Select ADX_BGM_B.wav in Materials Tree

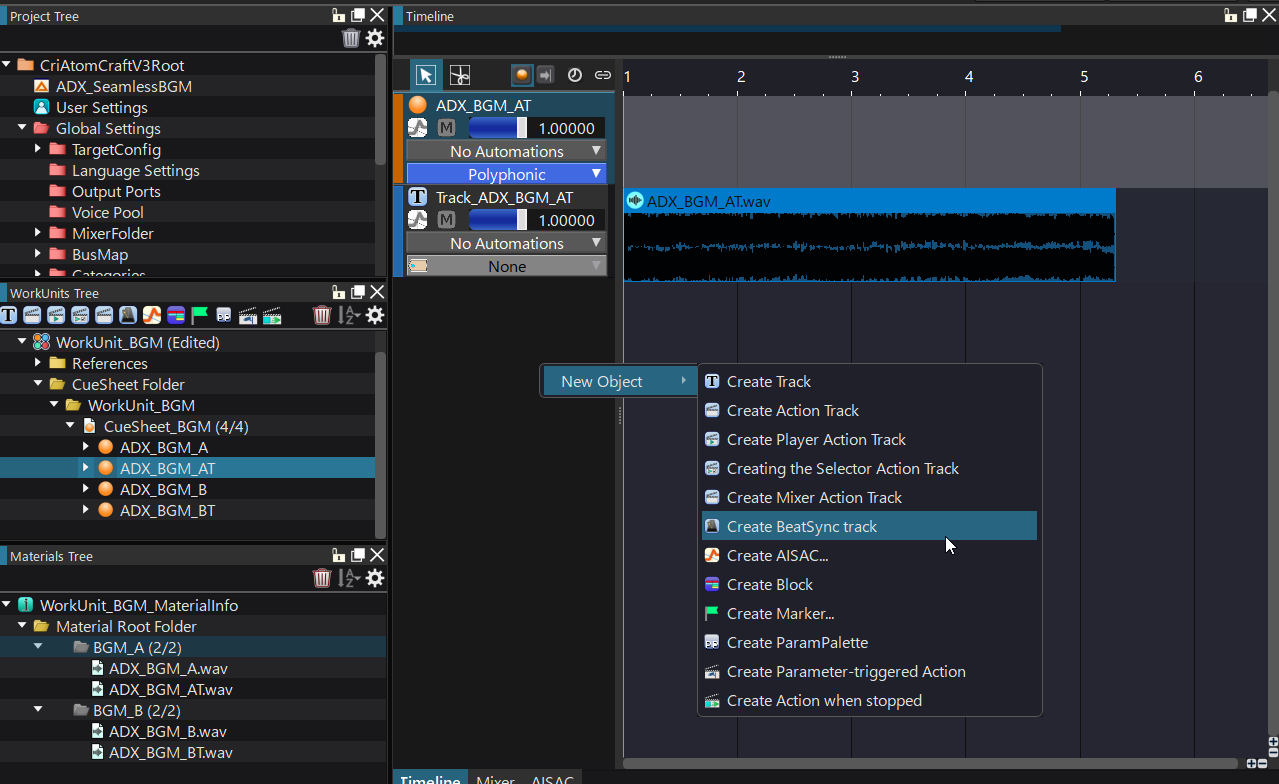coord(167,731)
